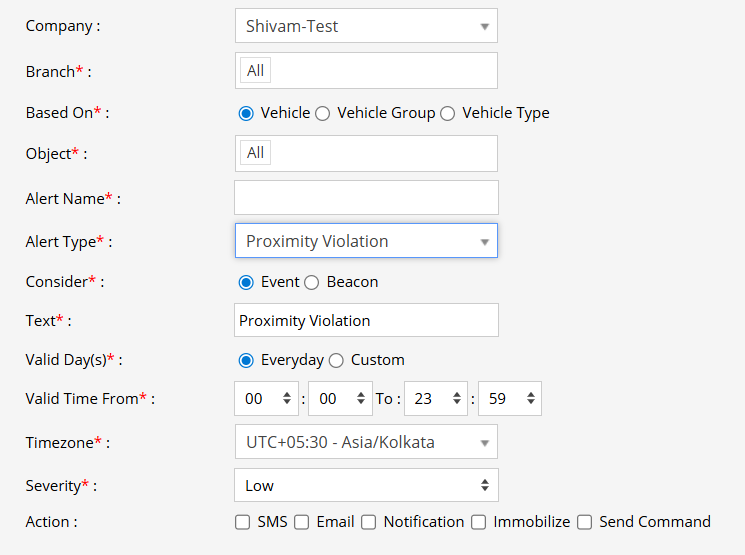
Task: Select Everyday for Valid Days
Action: [x=246, y=360]
